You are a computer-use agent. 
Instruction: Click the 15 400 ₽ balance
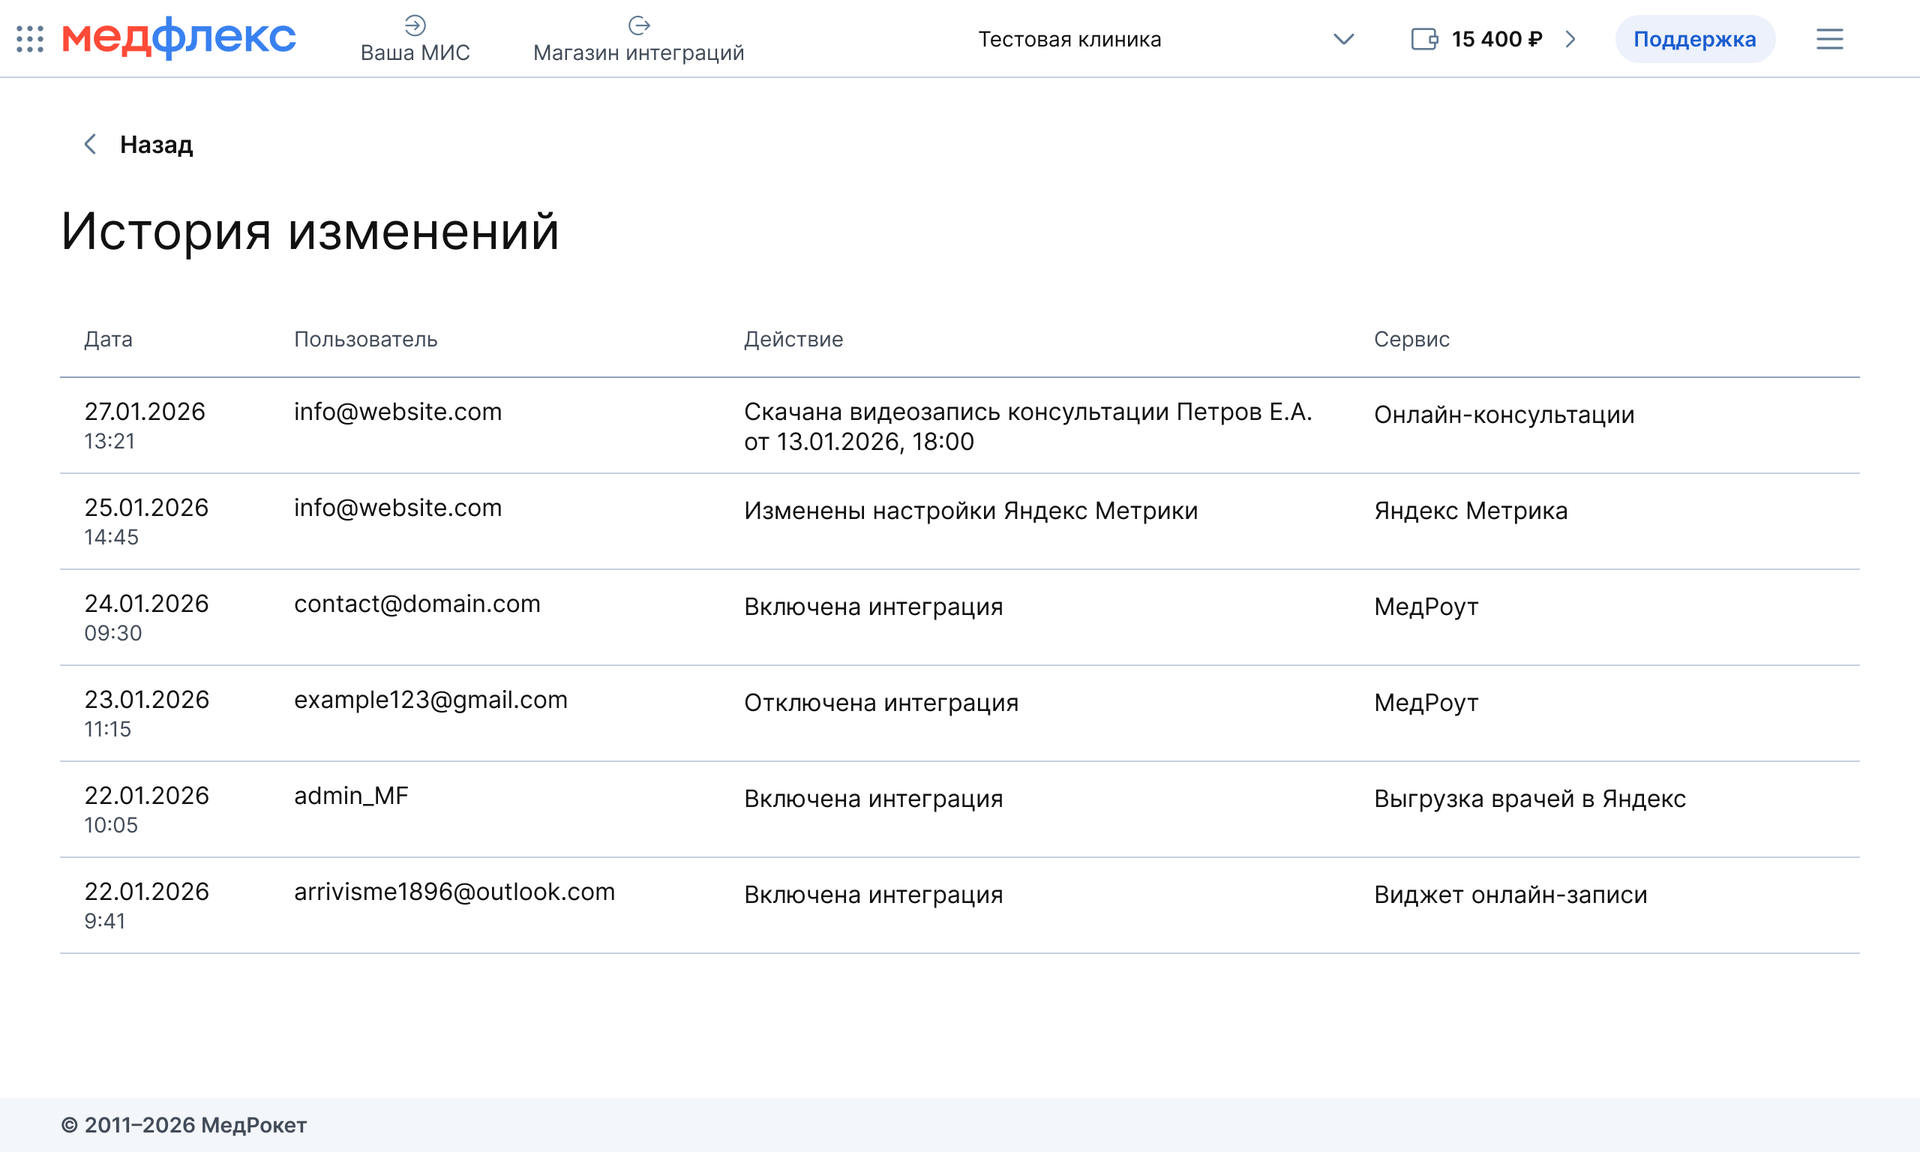1496,39
